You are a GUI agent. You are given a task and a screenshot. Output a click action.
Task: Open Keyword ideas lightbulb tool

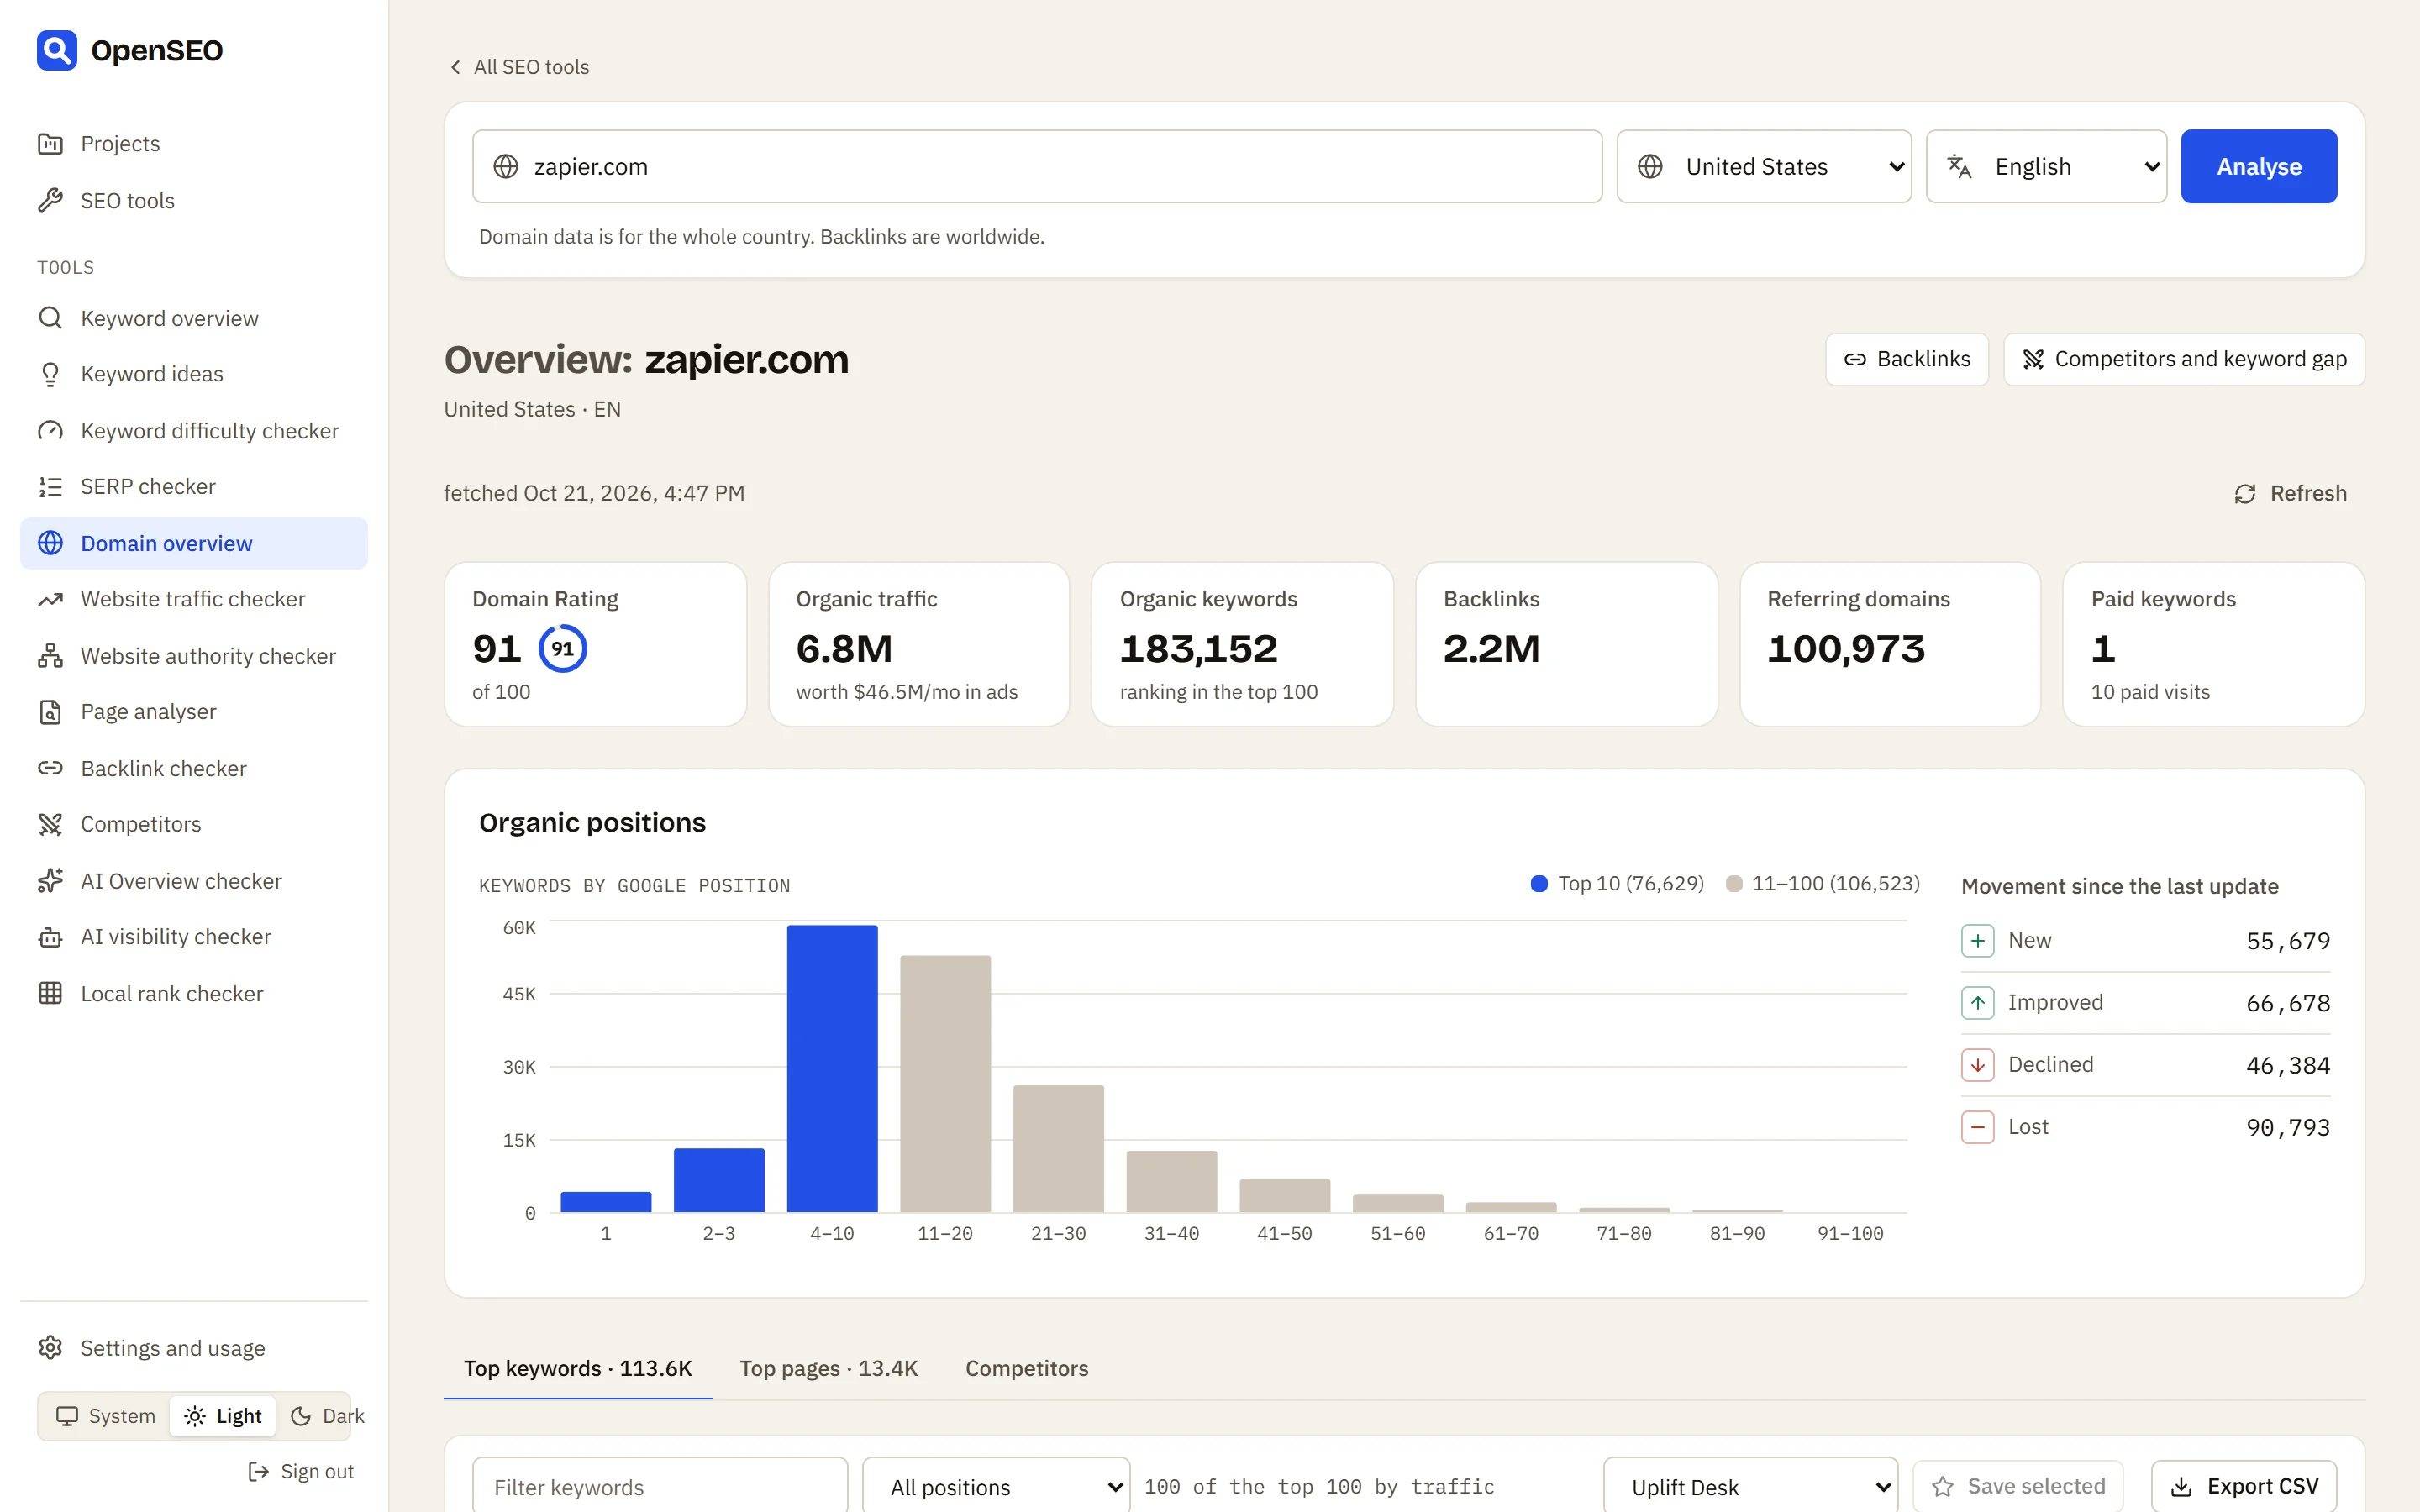tap(193, 374)
